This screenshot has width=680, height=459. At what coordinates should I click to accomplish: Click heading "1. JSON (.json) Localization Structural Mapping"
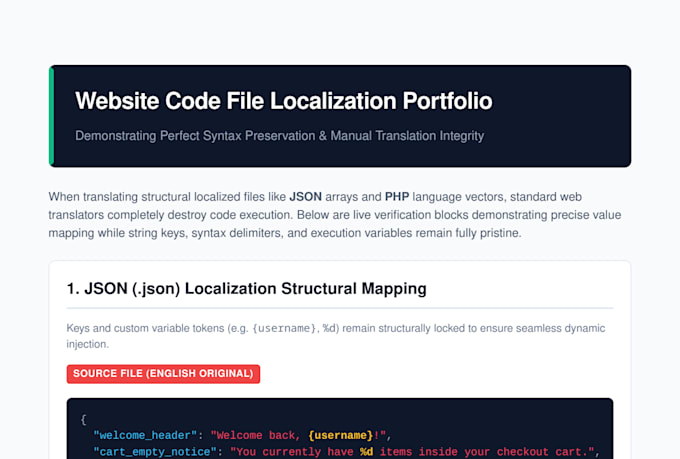coord(246,289)
